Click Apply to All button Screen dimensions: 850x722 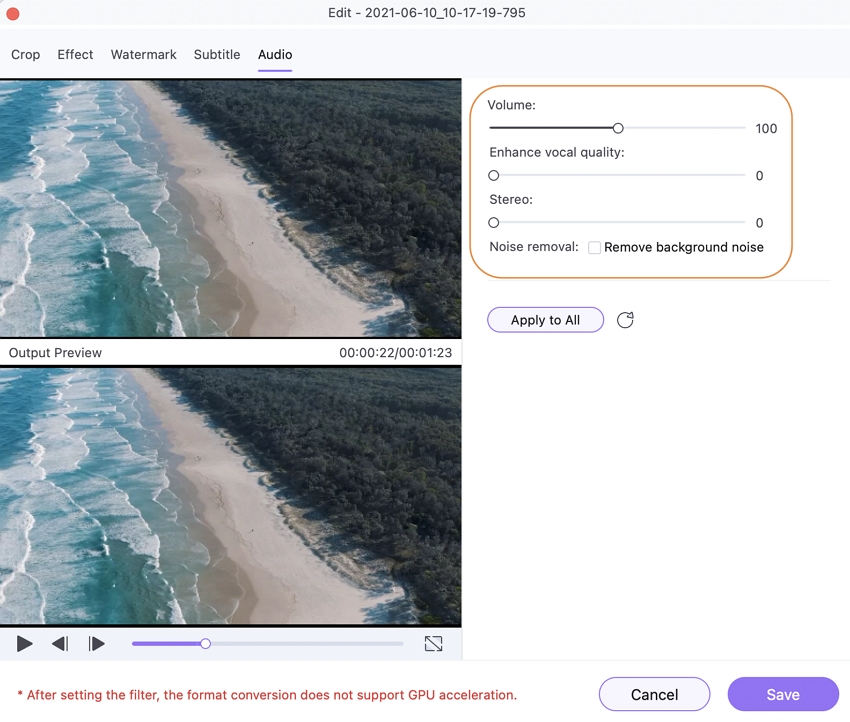[545, 320]
